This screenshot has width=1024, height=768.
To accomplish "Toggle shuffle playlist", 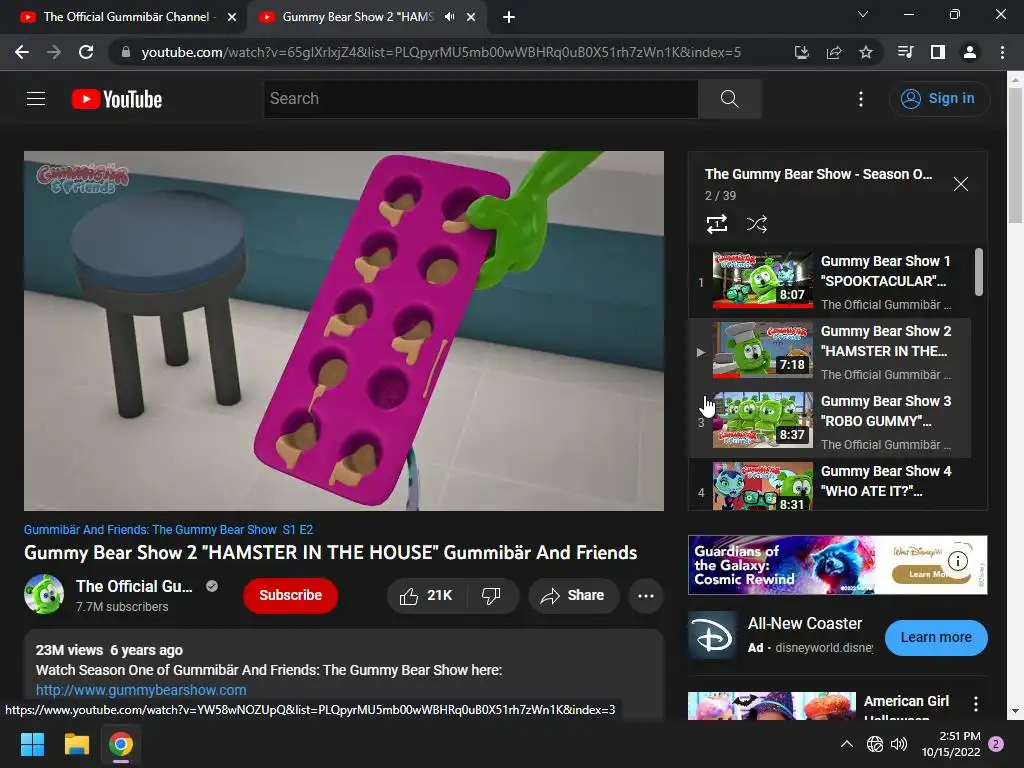I will pyautogui.click(x=756, y=224).
